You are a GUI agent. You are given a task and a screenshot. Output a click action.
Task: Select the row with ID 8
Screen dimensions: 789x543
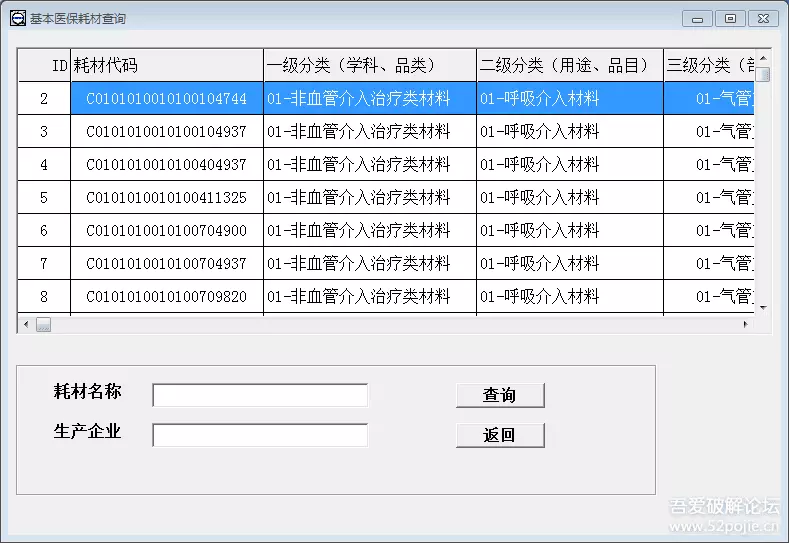click(x=44, y=297)
